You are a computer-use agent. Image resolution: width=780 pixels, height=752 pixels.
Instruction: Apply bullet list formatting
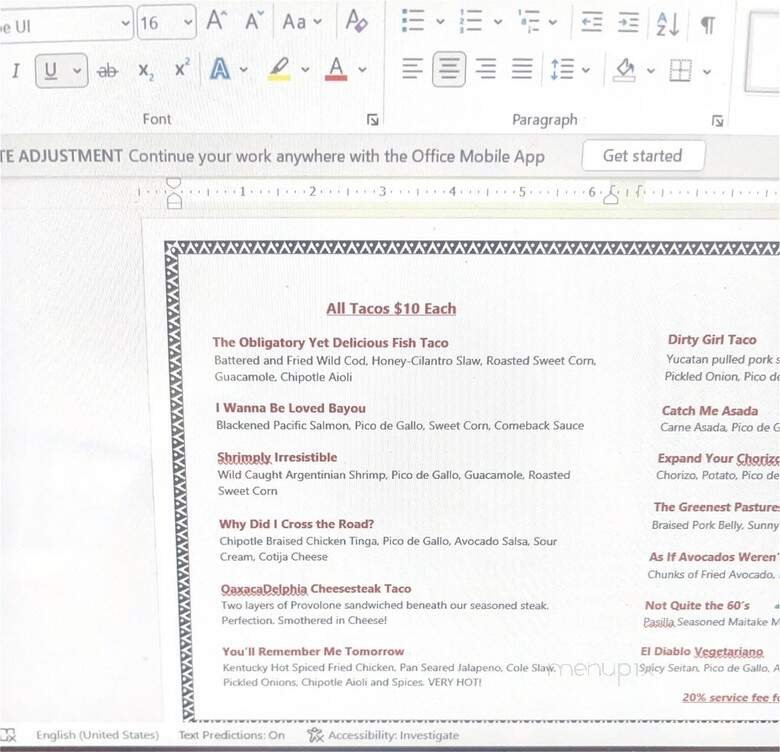(x=413, y=21)
